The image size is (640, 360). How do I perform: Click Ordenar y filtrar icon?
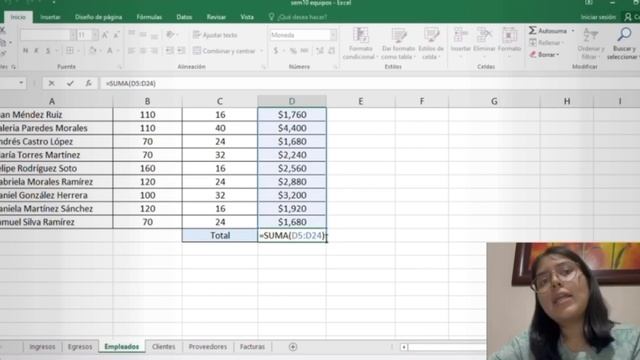591,35
